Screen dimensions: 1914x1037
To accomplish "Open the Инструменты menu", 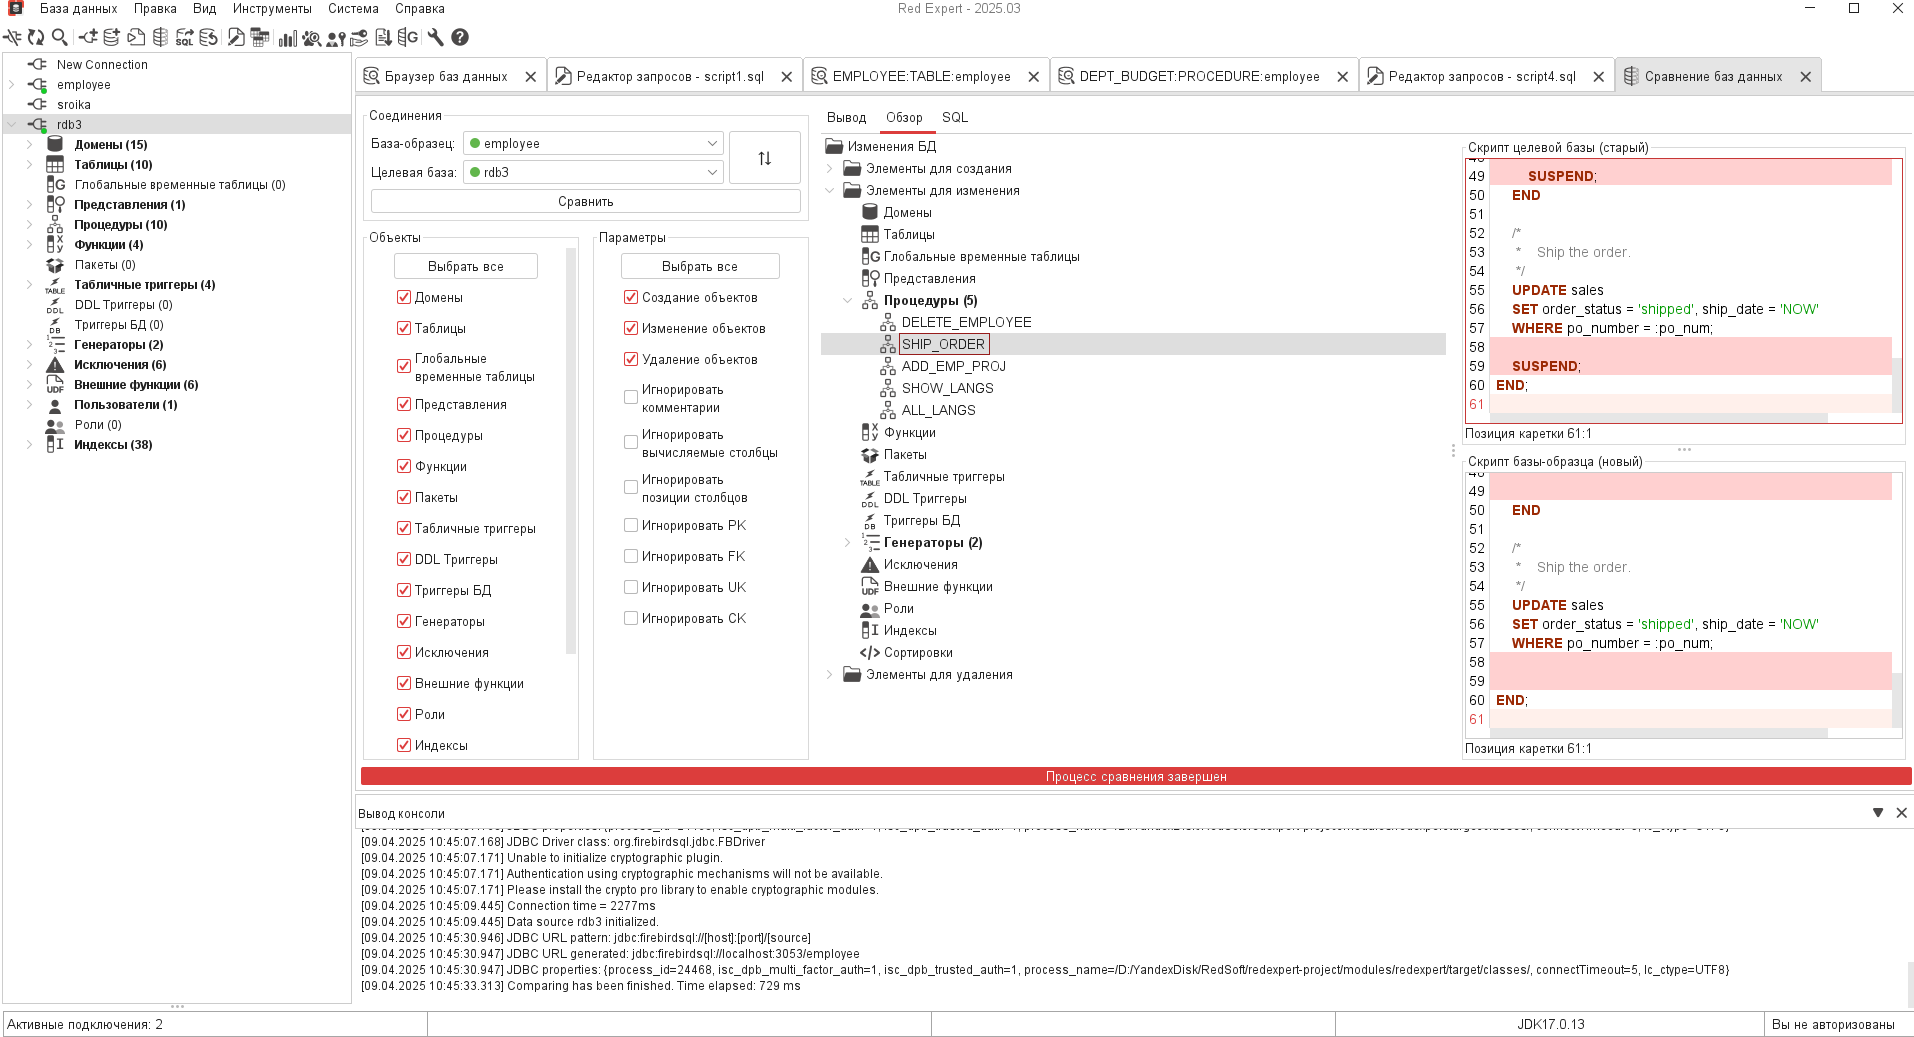I will 272,9.
